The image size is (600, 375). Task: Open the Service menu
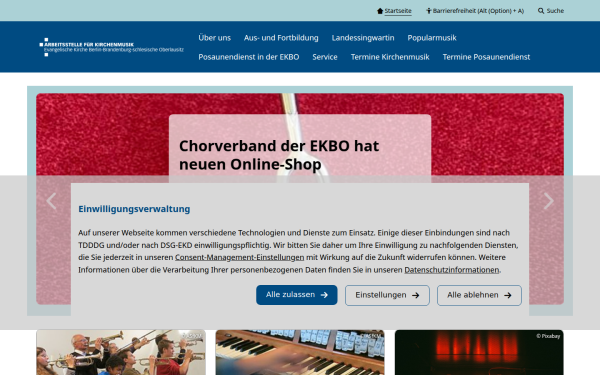click(325, 57)
